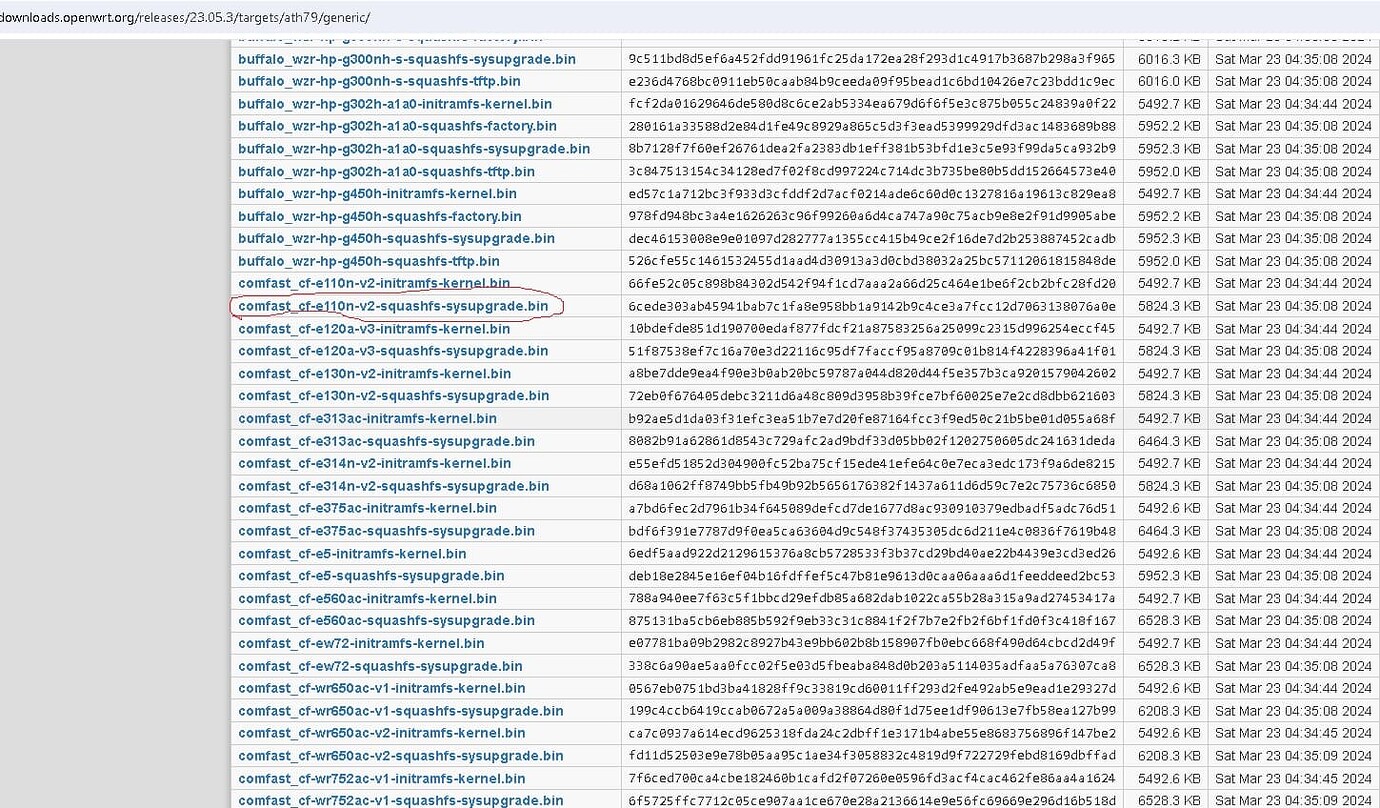Image resolution: width=1380 pixels, height=808 pixels.
Task: Click comfast_cf-wr650ac-v2-initramfs-kernel.bin link
Action: coord(381,733)
